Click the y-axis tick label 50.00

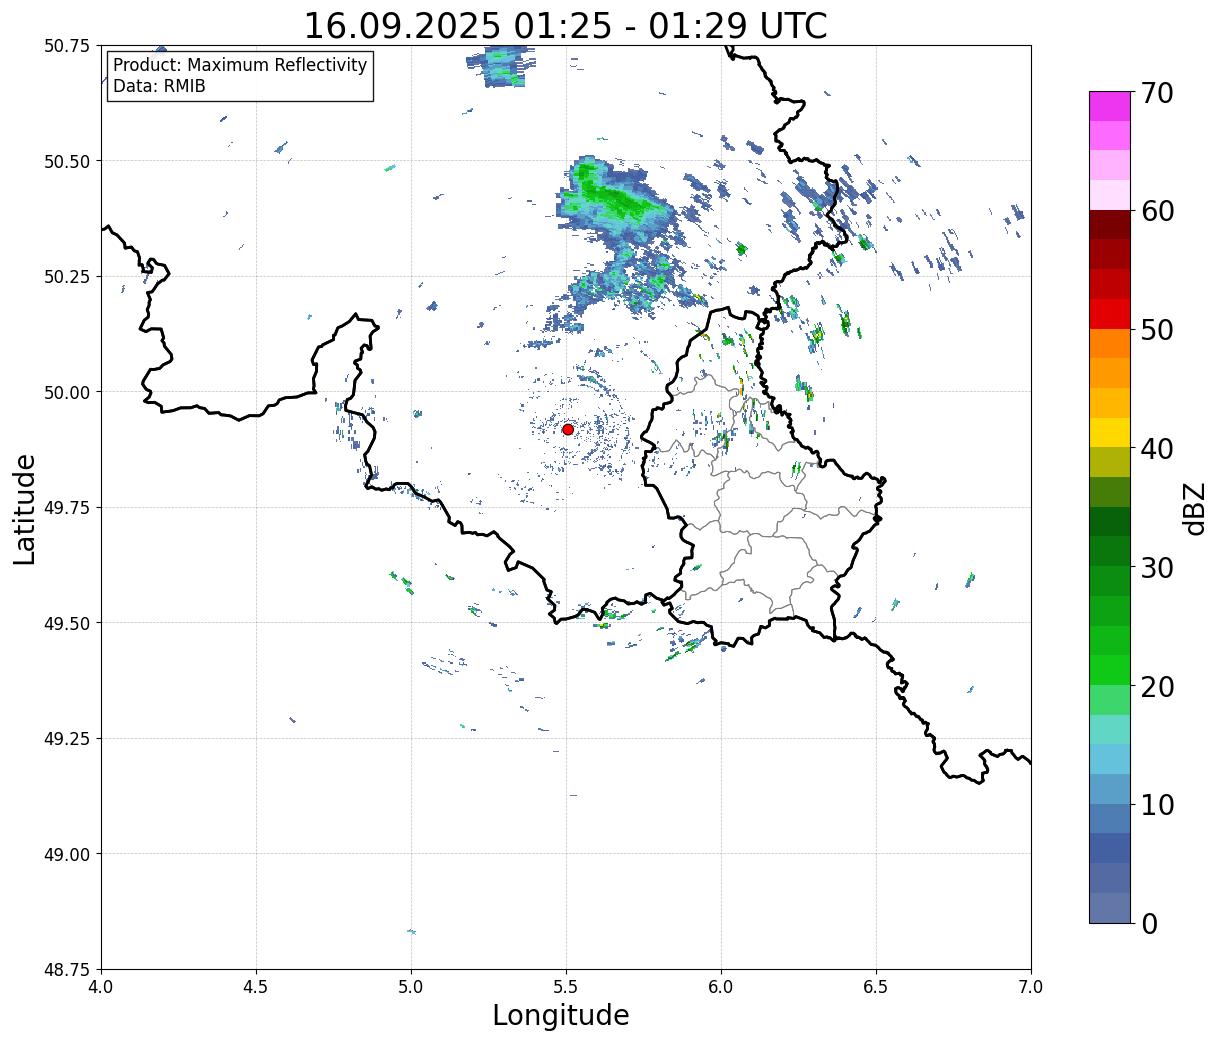click(x=67, y=392)
